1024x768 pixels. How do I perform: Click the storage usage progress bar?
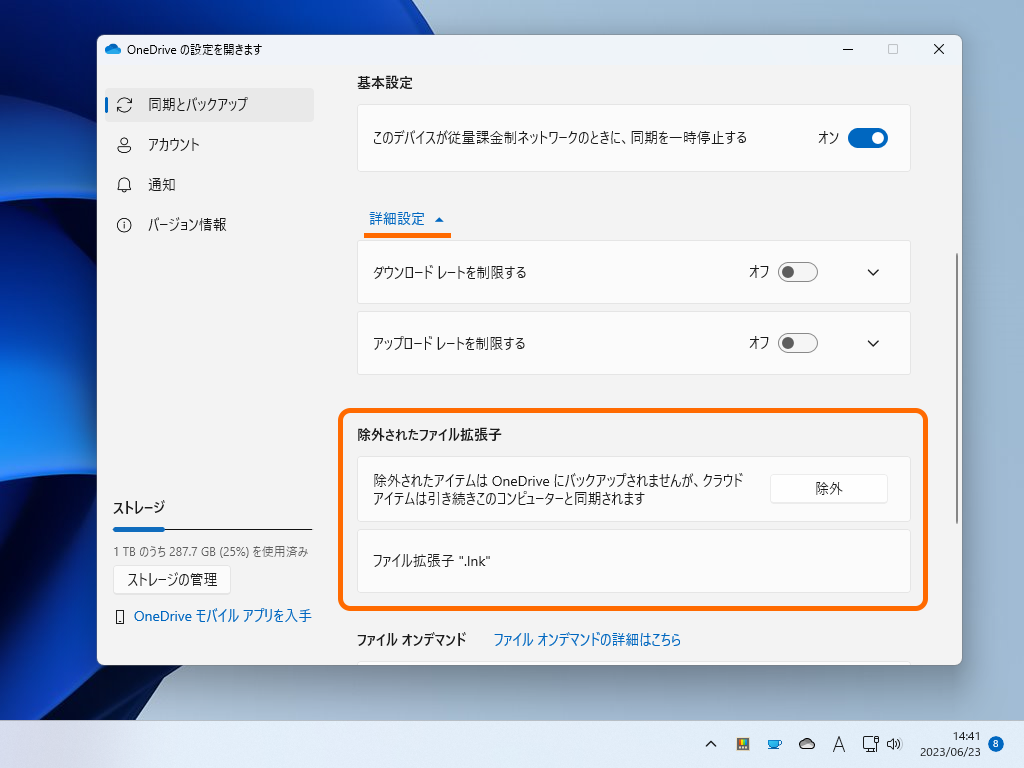(x=212, y=529)
